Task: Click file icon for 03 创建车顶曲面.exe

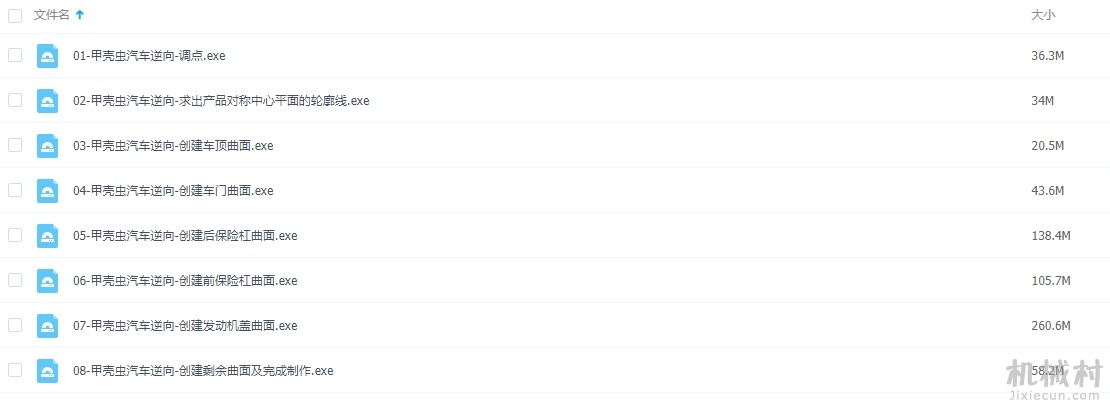Action: [x=47, y=146]
